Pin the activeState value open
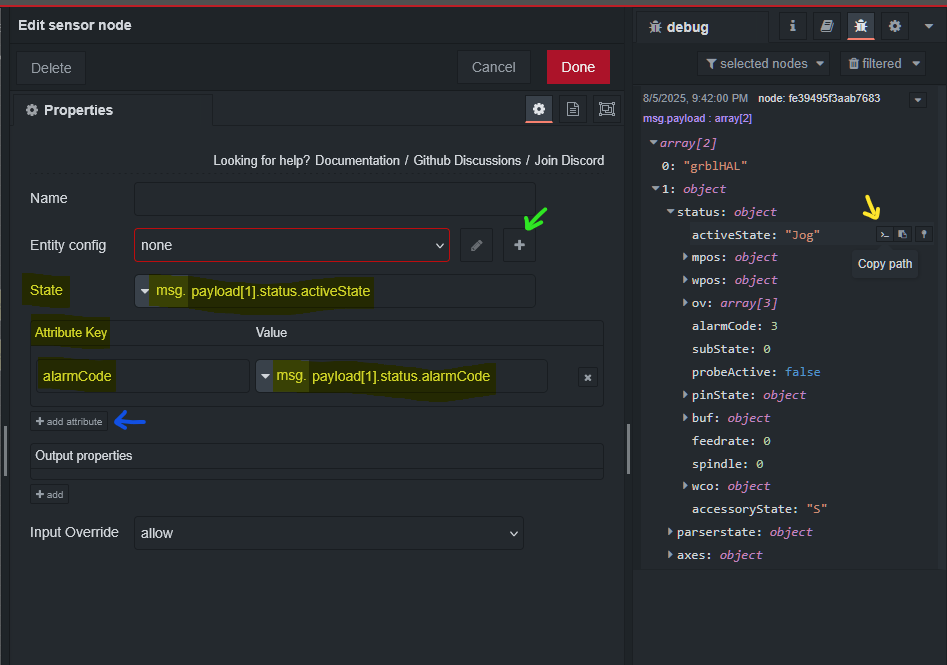This screenshot has width=947, height=665. 924,234
